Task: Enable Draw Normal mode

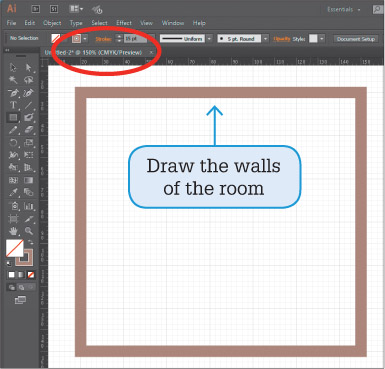Action: coord(12,287)
